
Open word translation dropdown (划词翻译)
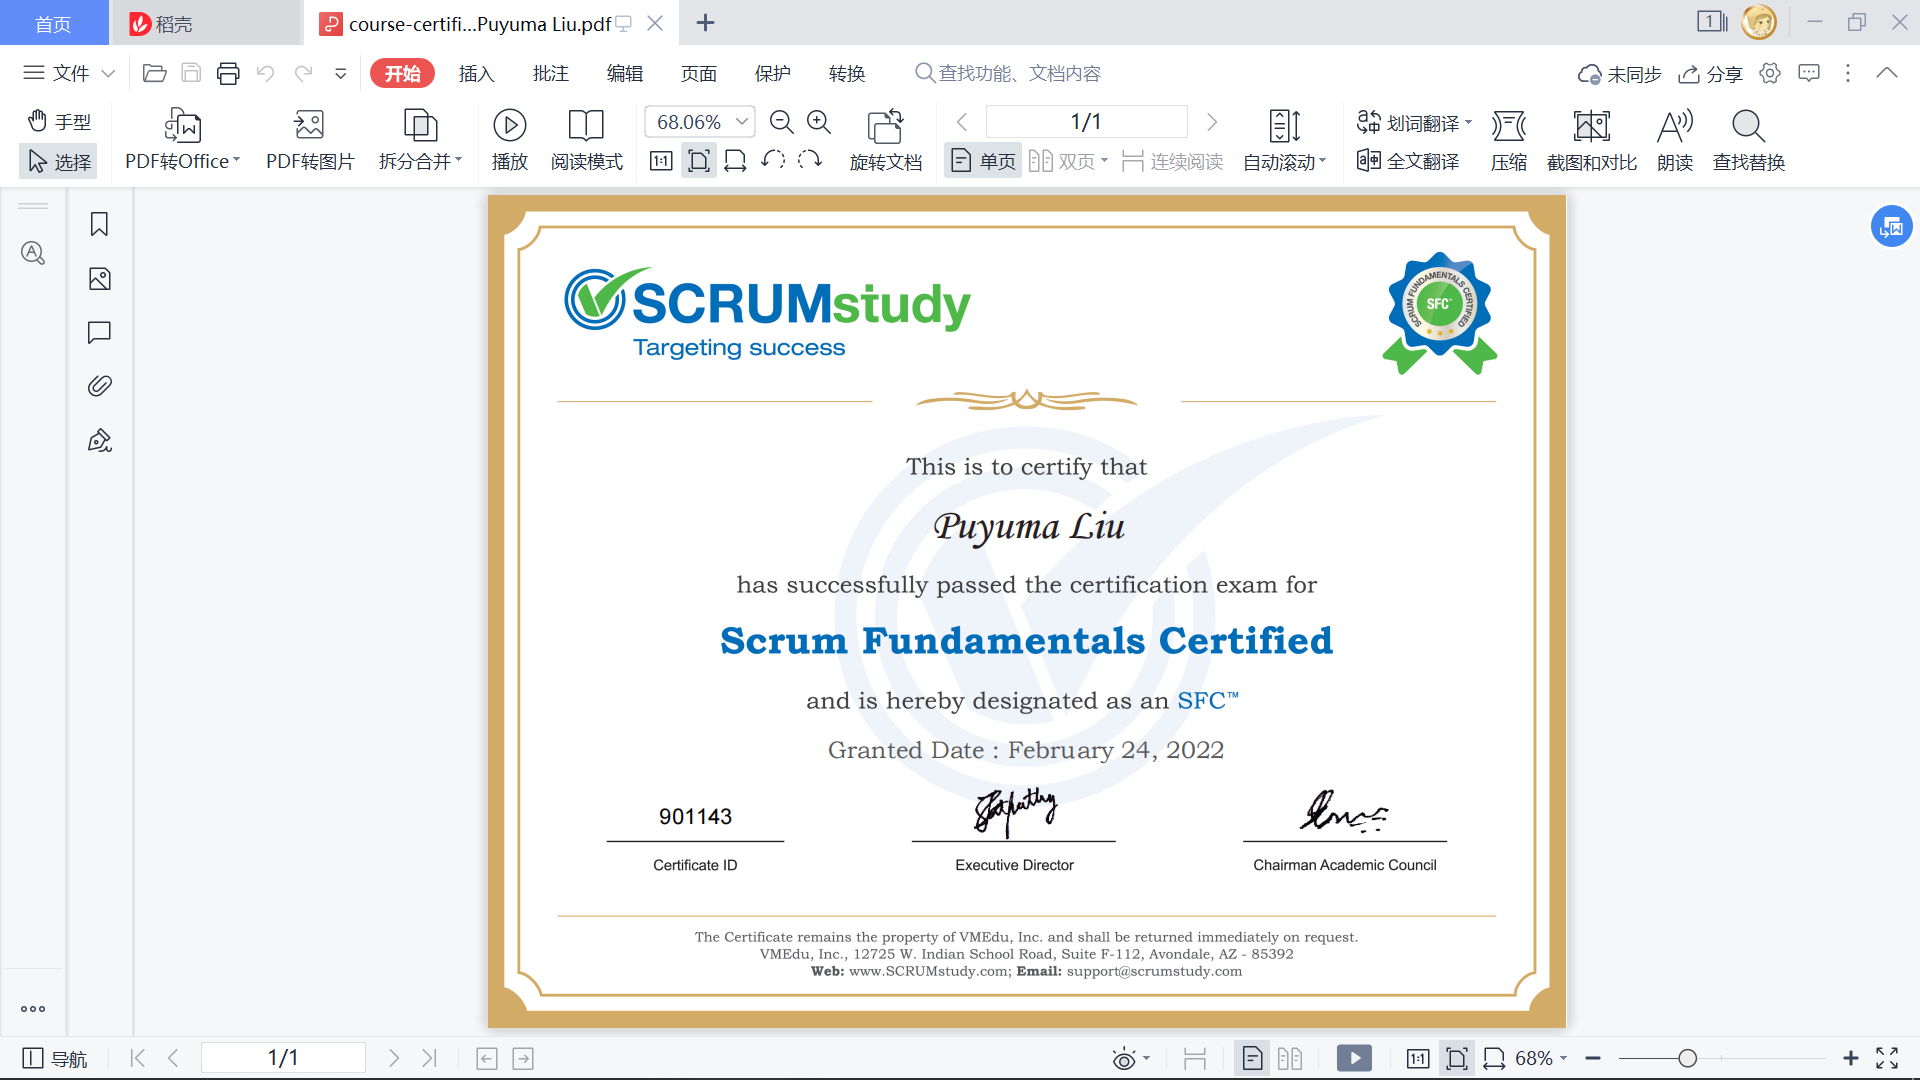(1414, 122)
